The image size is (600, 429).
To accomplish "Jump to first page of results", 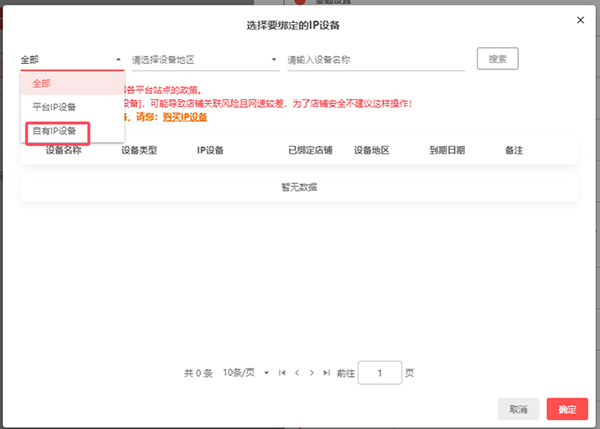I will click(283, 373).
